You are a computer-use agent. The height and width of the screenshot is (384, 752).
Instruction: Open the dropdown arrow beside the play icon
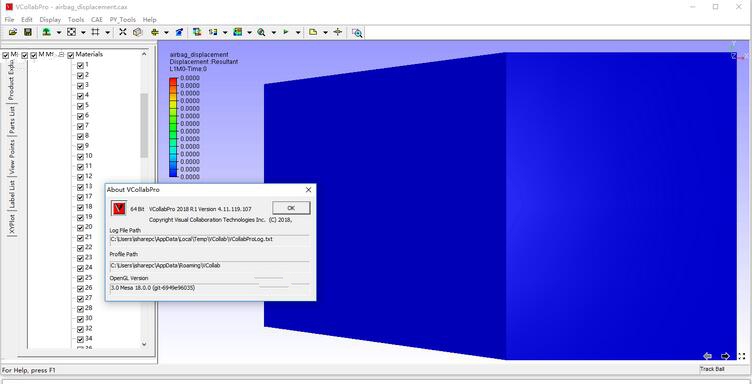298,33
